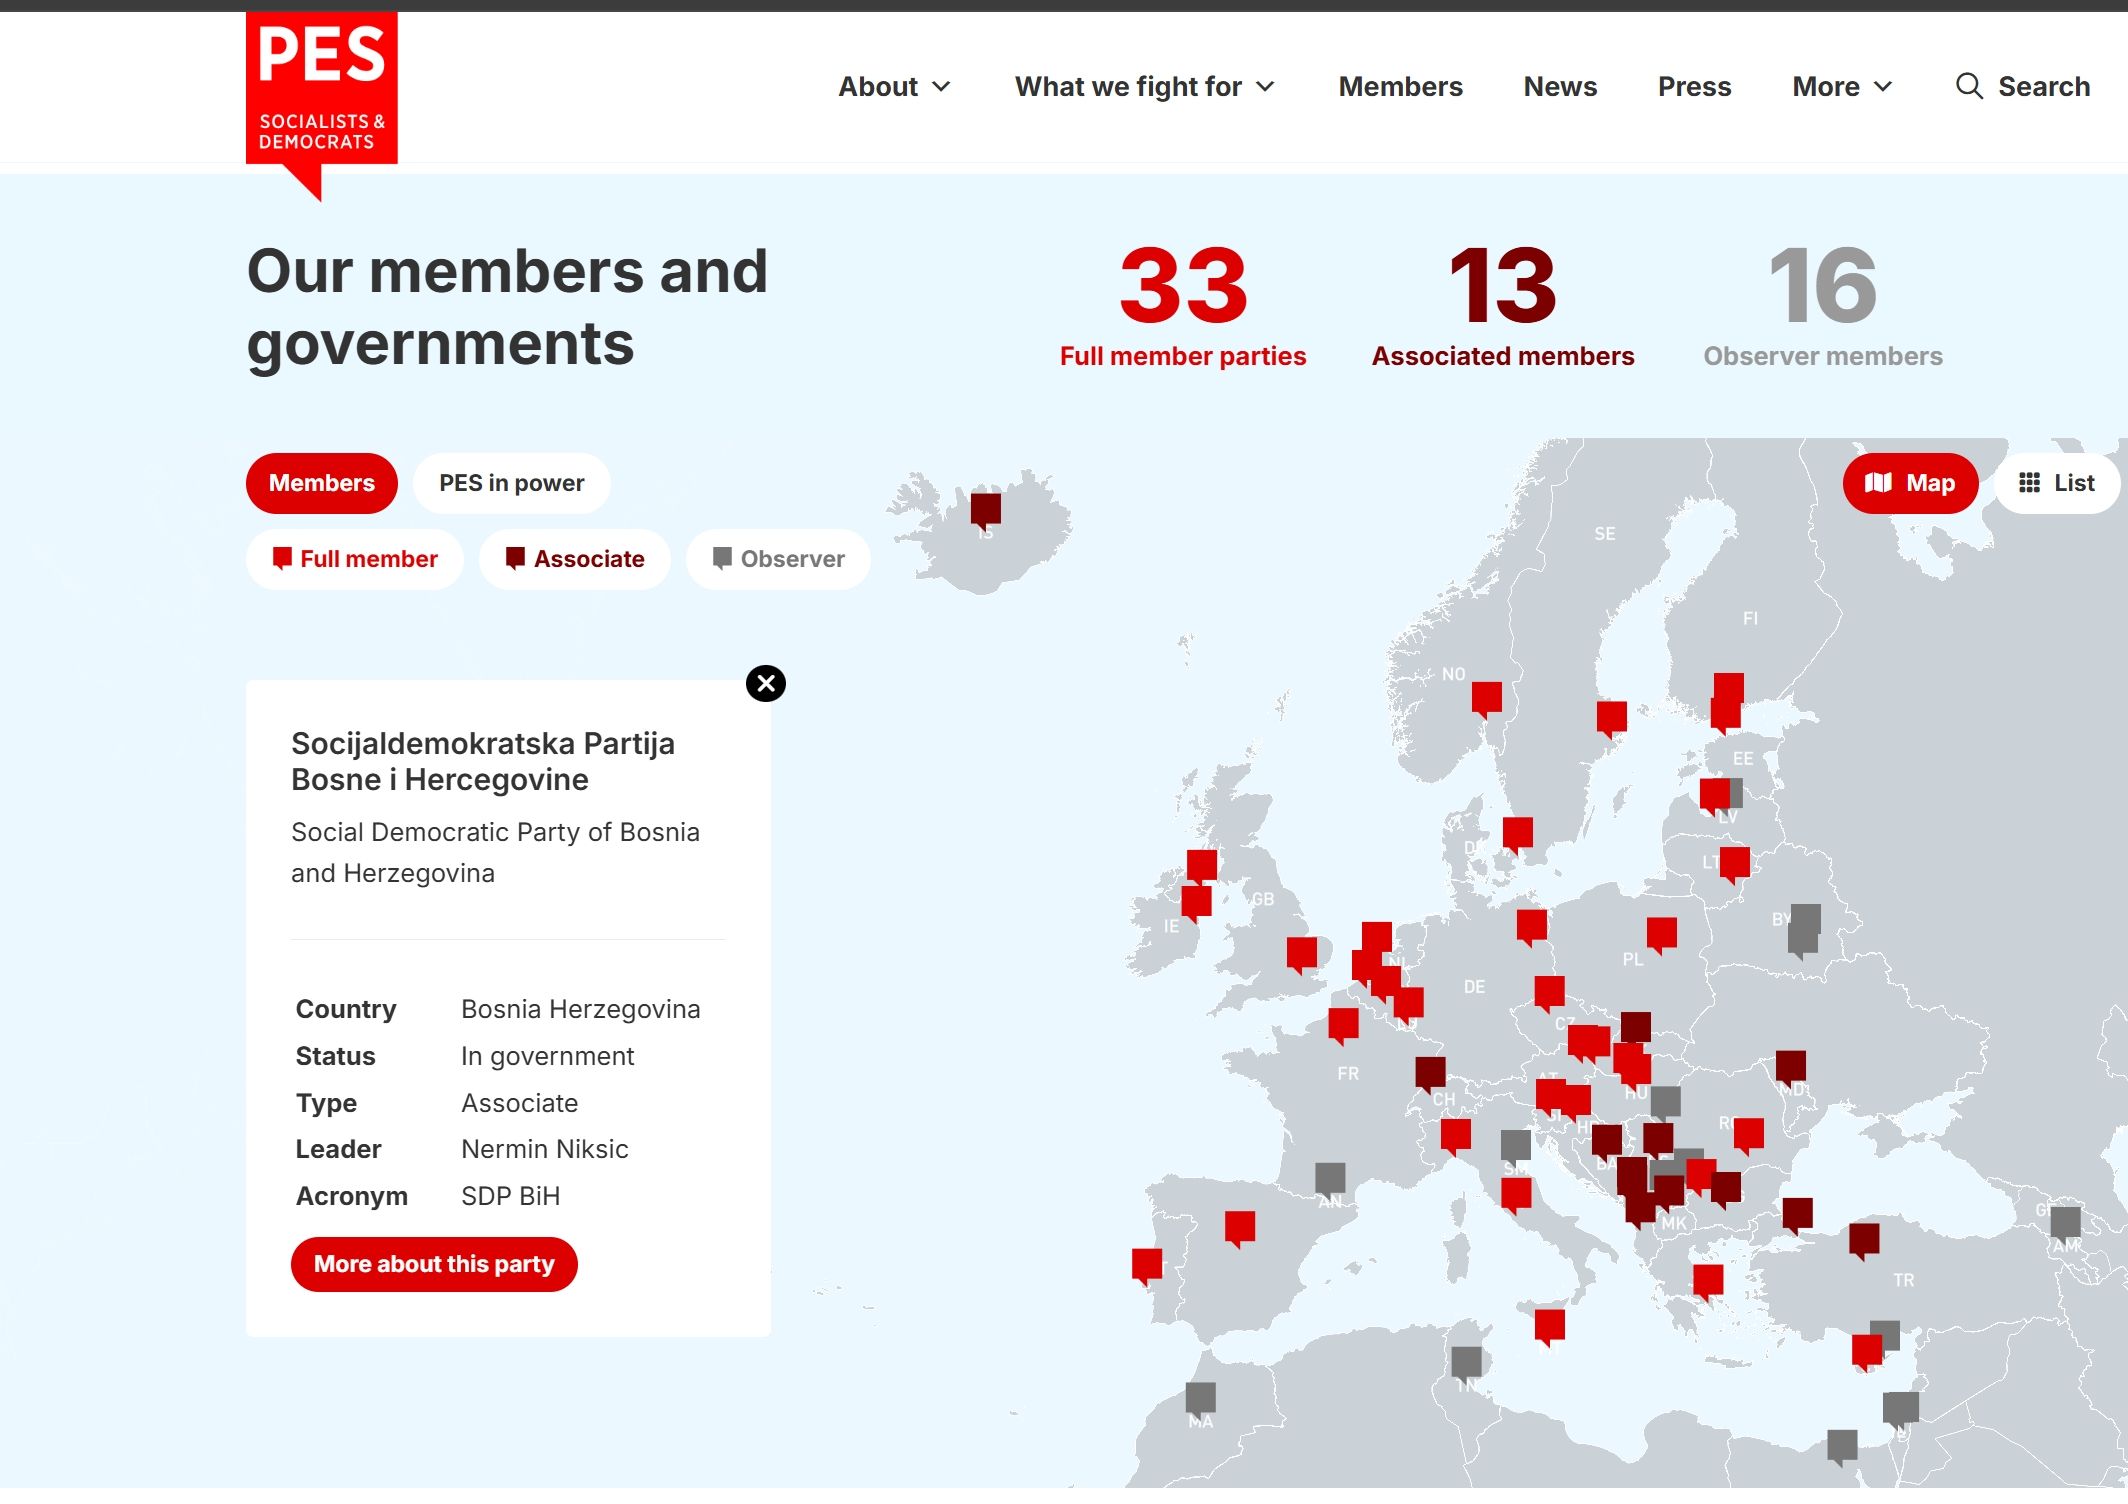Select the Norway map marker
The image size is (2128, 1504).
pos(1486,697)
